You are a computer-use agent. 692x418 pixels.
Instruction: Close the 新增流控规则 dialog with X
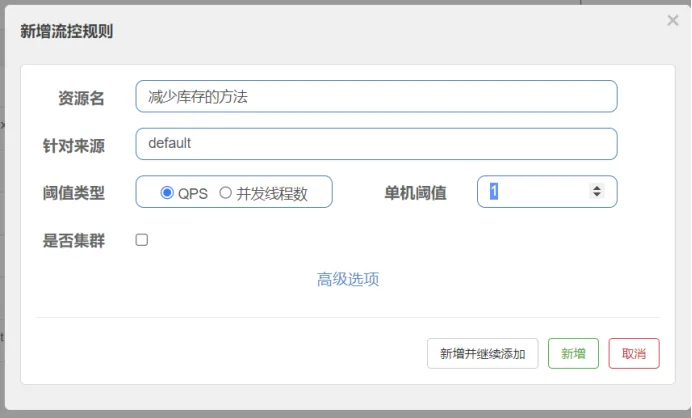coord(673,20)
